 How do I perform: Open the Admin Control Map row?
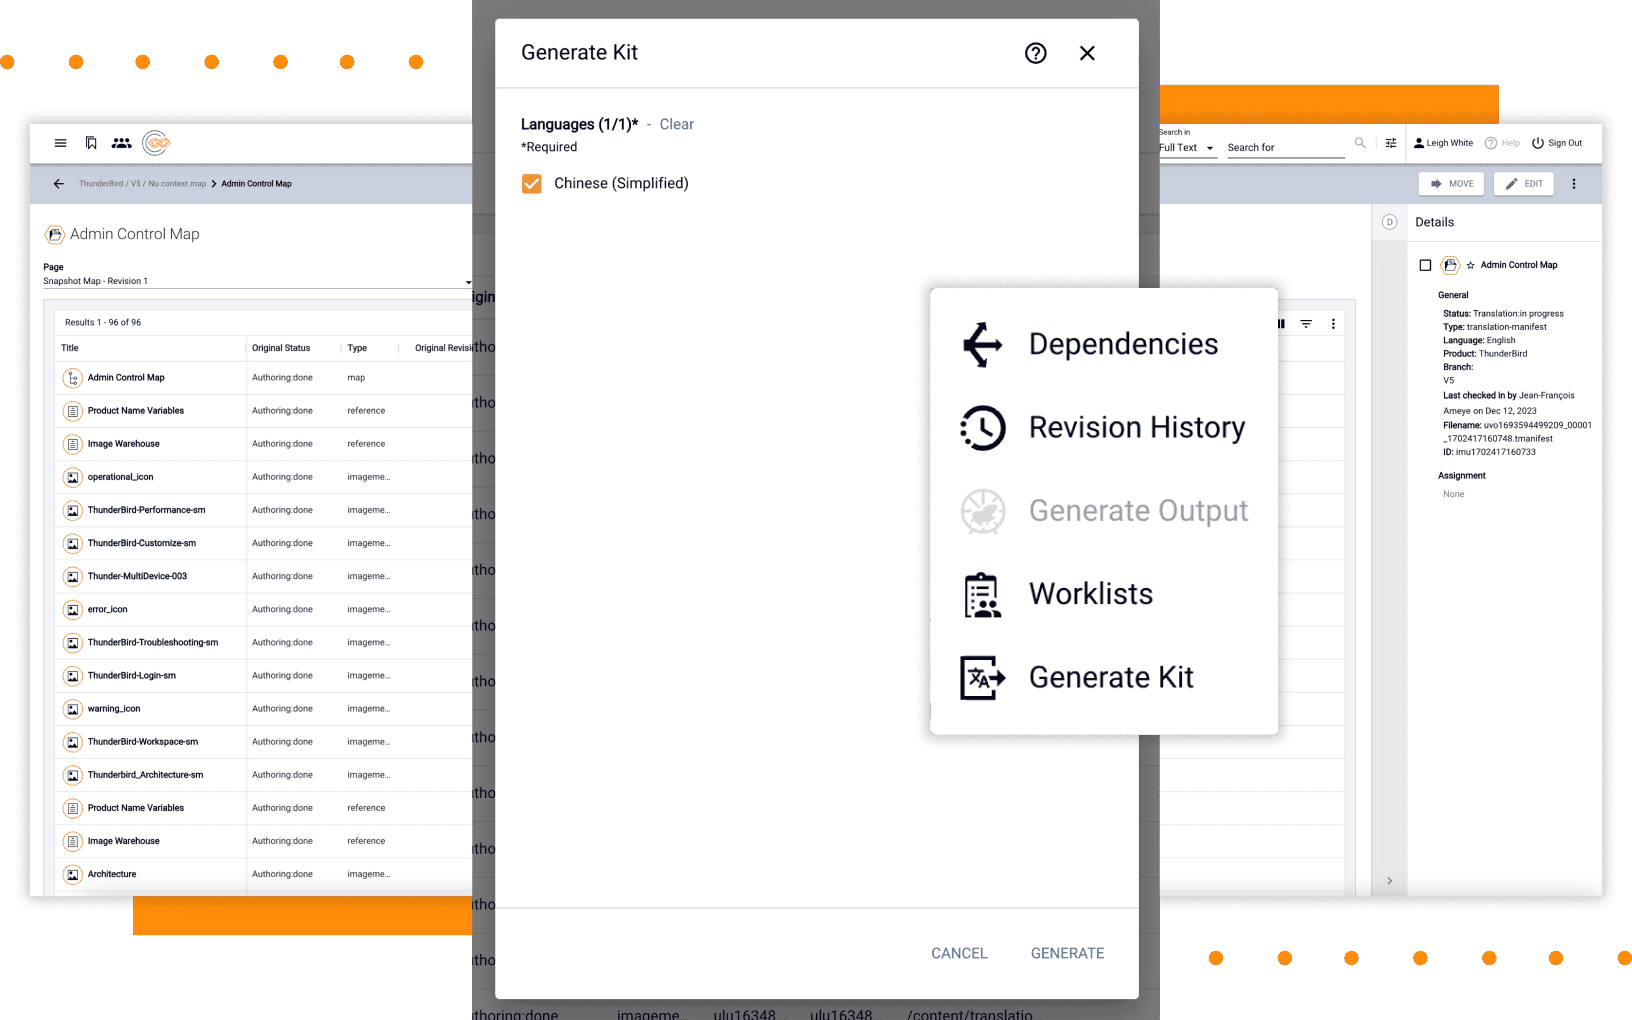[x=264, y=378]
